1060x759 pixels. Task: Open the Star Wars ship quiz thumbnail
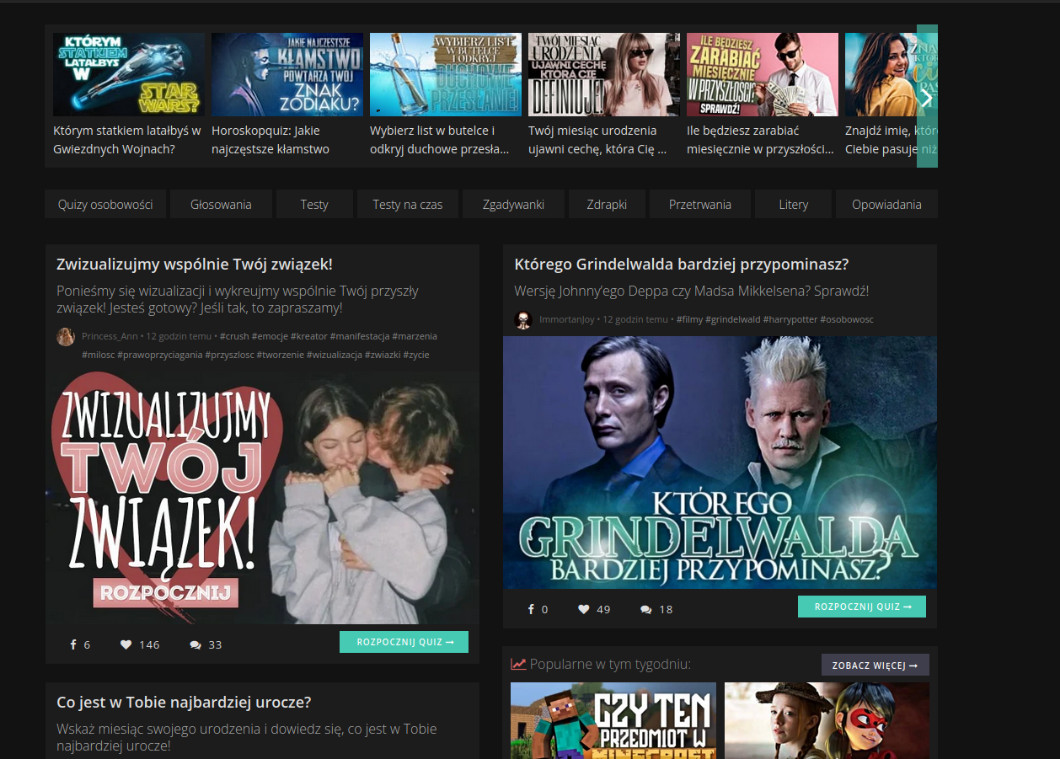[128, 75]
